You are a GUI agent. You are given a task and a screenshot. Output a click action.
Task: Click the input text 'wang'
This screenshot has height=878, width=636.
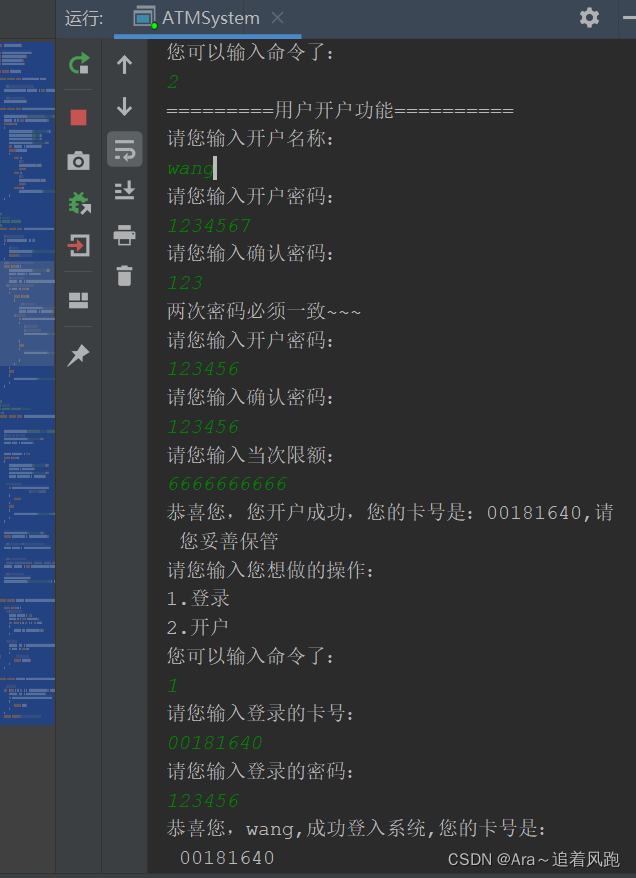click(x=191, y=168)
